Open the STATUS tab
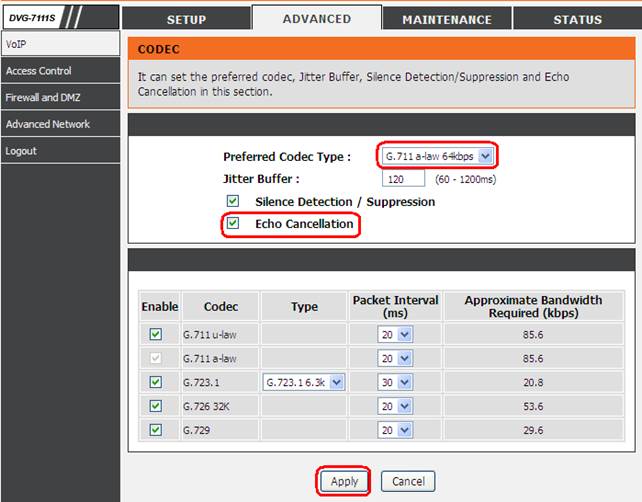This screenshot has height=502, width=642. [578, 19]
